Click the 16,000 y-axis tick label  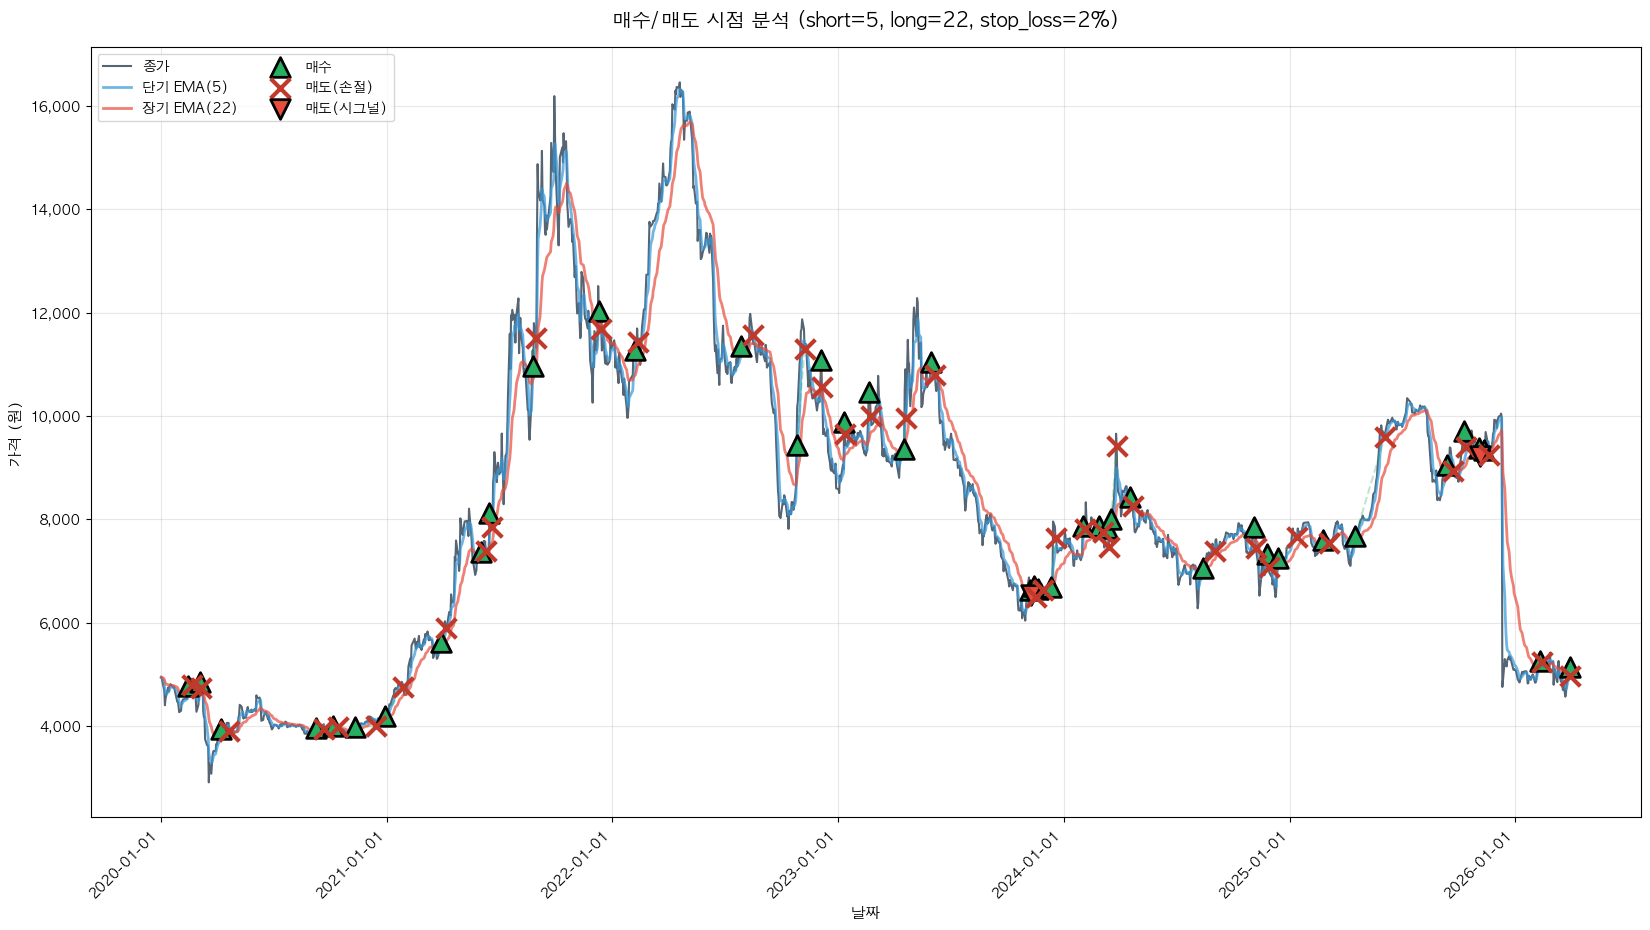pos(57,107)
